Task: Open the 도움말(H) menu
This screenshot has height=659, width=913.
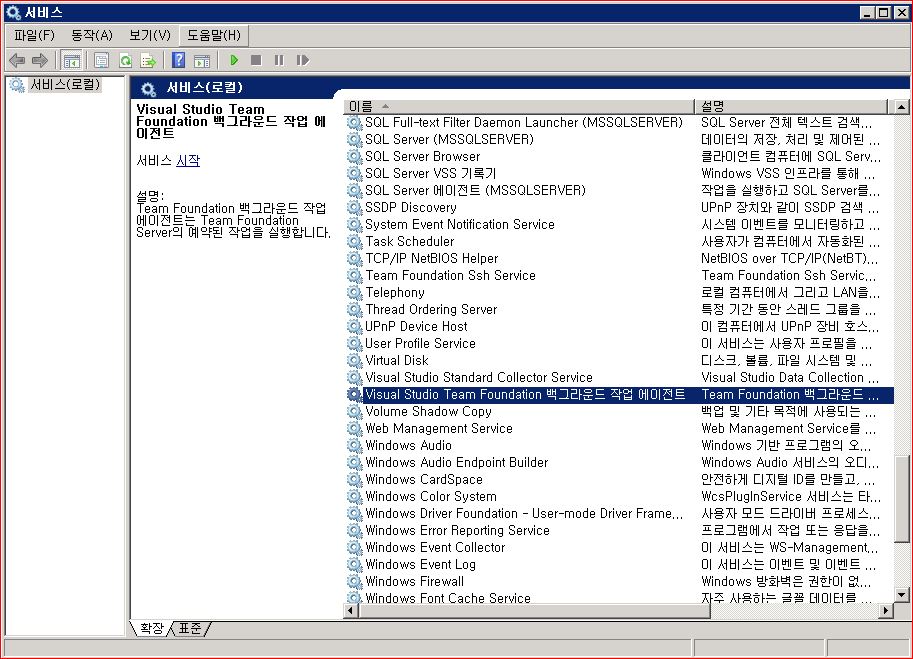Action: coord(214,34)
